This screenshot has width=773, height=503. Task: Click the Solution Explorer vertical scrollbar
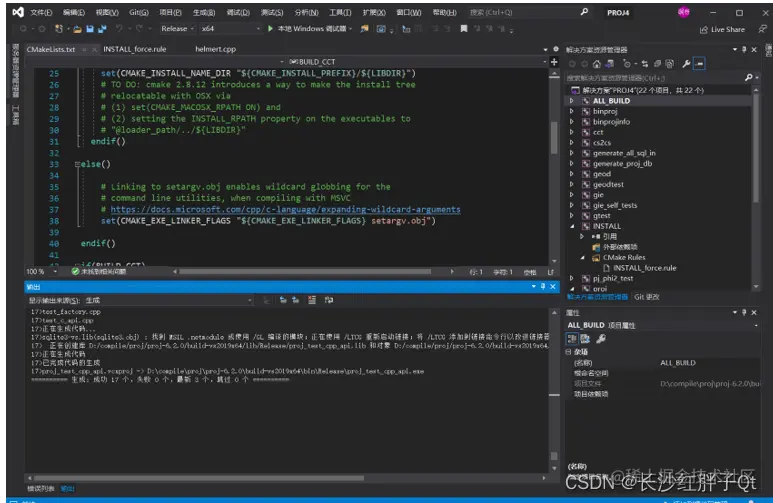coord(756,147)
